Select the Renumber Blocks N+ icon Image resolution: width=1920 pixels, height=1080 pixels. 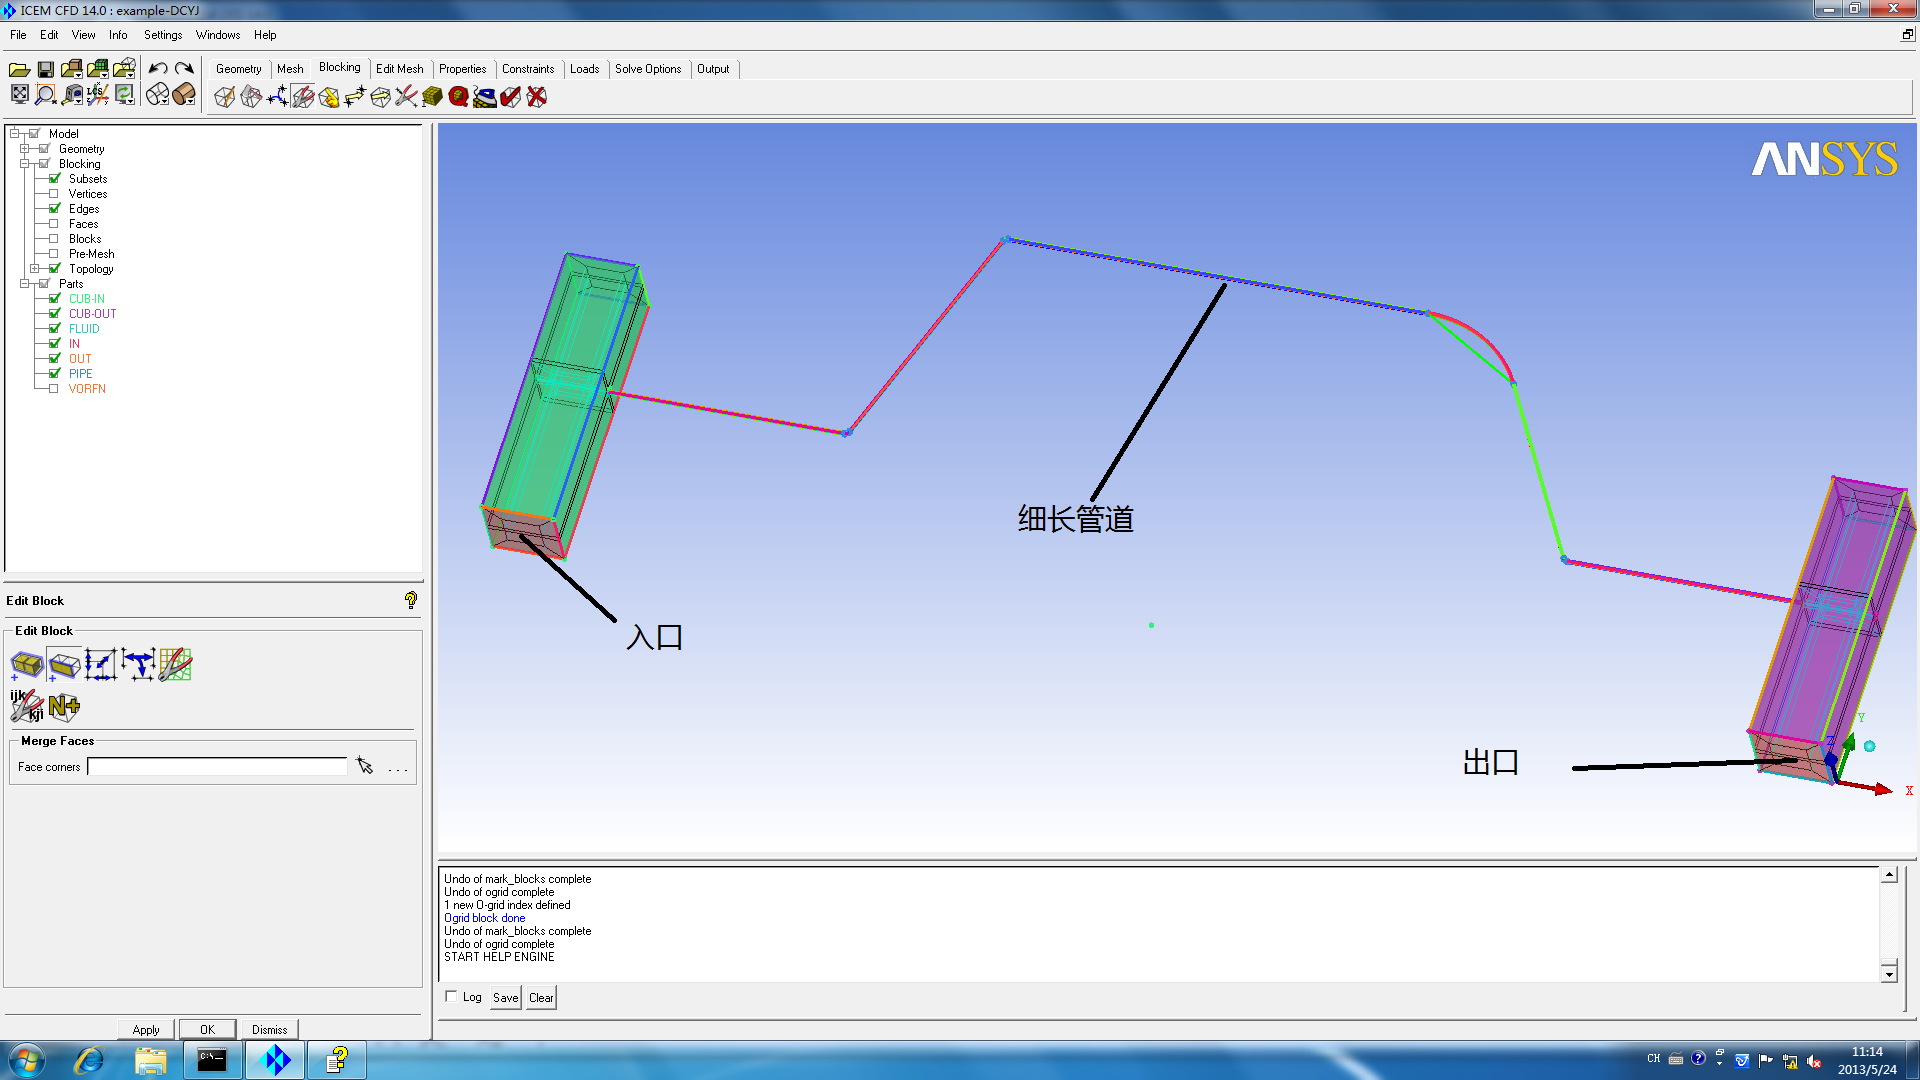(64, 707)
